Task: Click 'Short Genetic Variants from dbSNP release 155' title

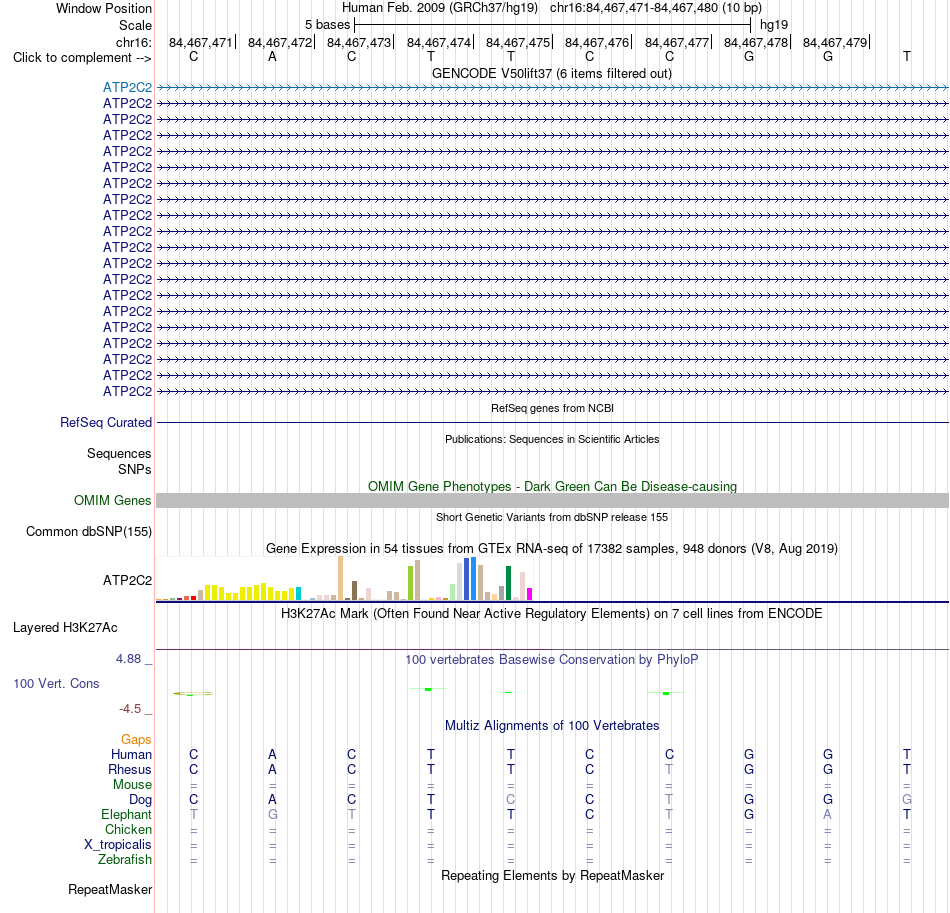Action: click(x=552, y=517)
